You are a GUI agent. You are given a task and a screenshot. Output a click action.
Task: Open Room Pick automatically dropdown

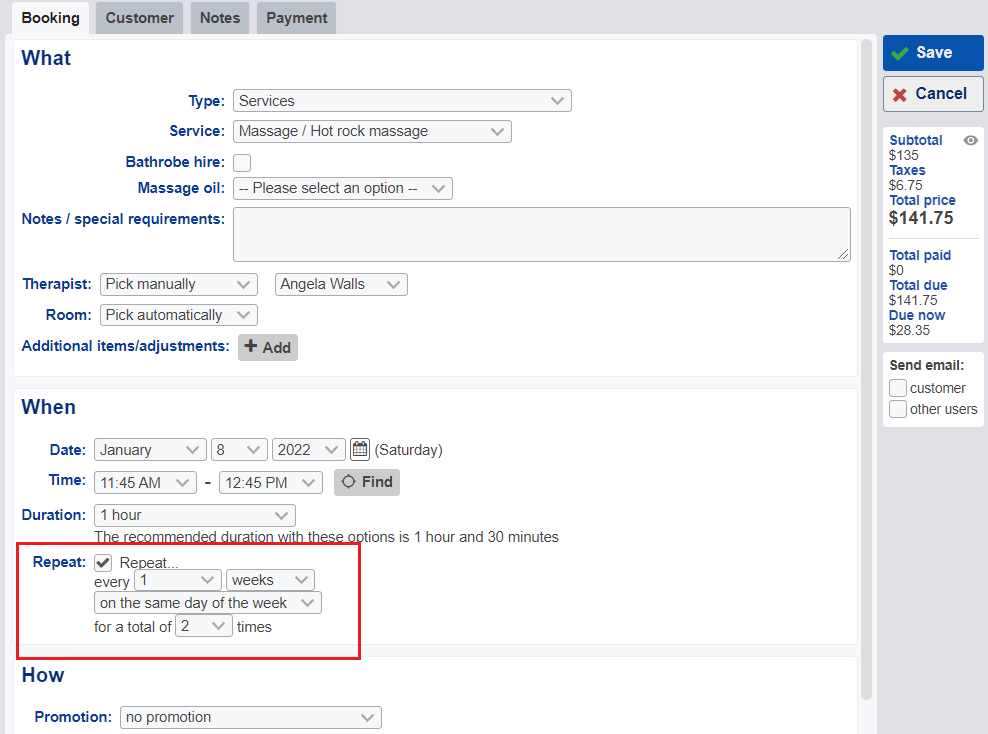(x=178, y=315)
